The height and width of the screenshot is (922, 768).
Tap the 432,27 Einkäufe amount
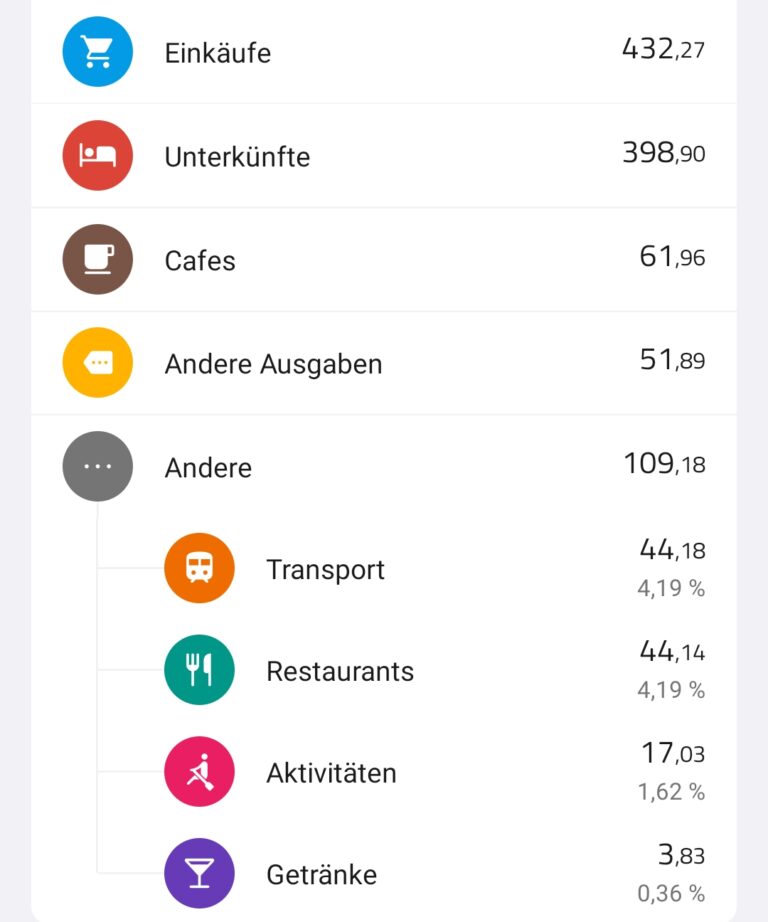click(663, 49)
